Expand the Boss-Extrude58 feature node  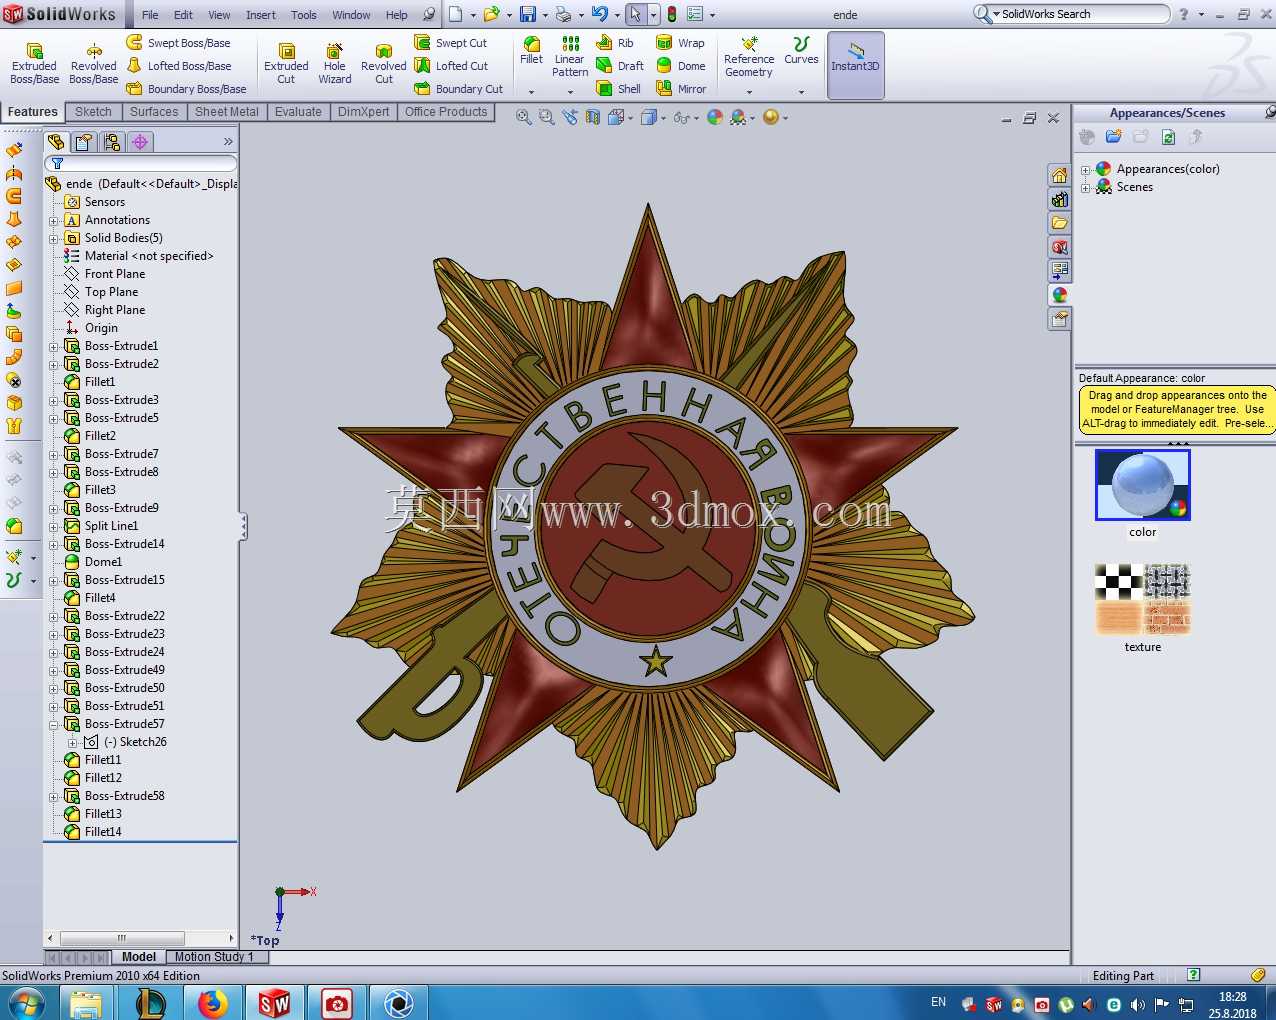coord(54,796)
